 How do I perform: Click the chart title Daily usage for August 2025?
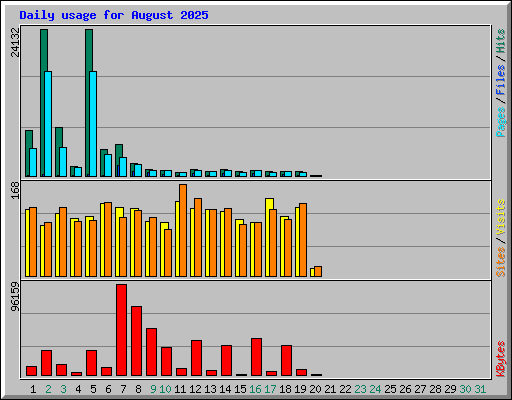pos(114,15)
